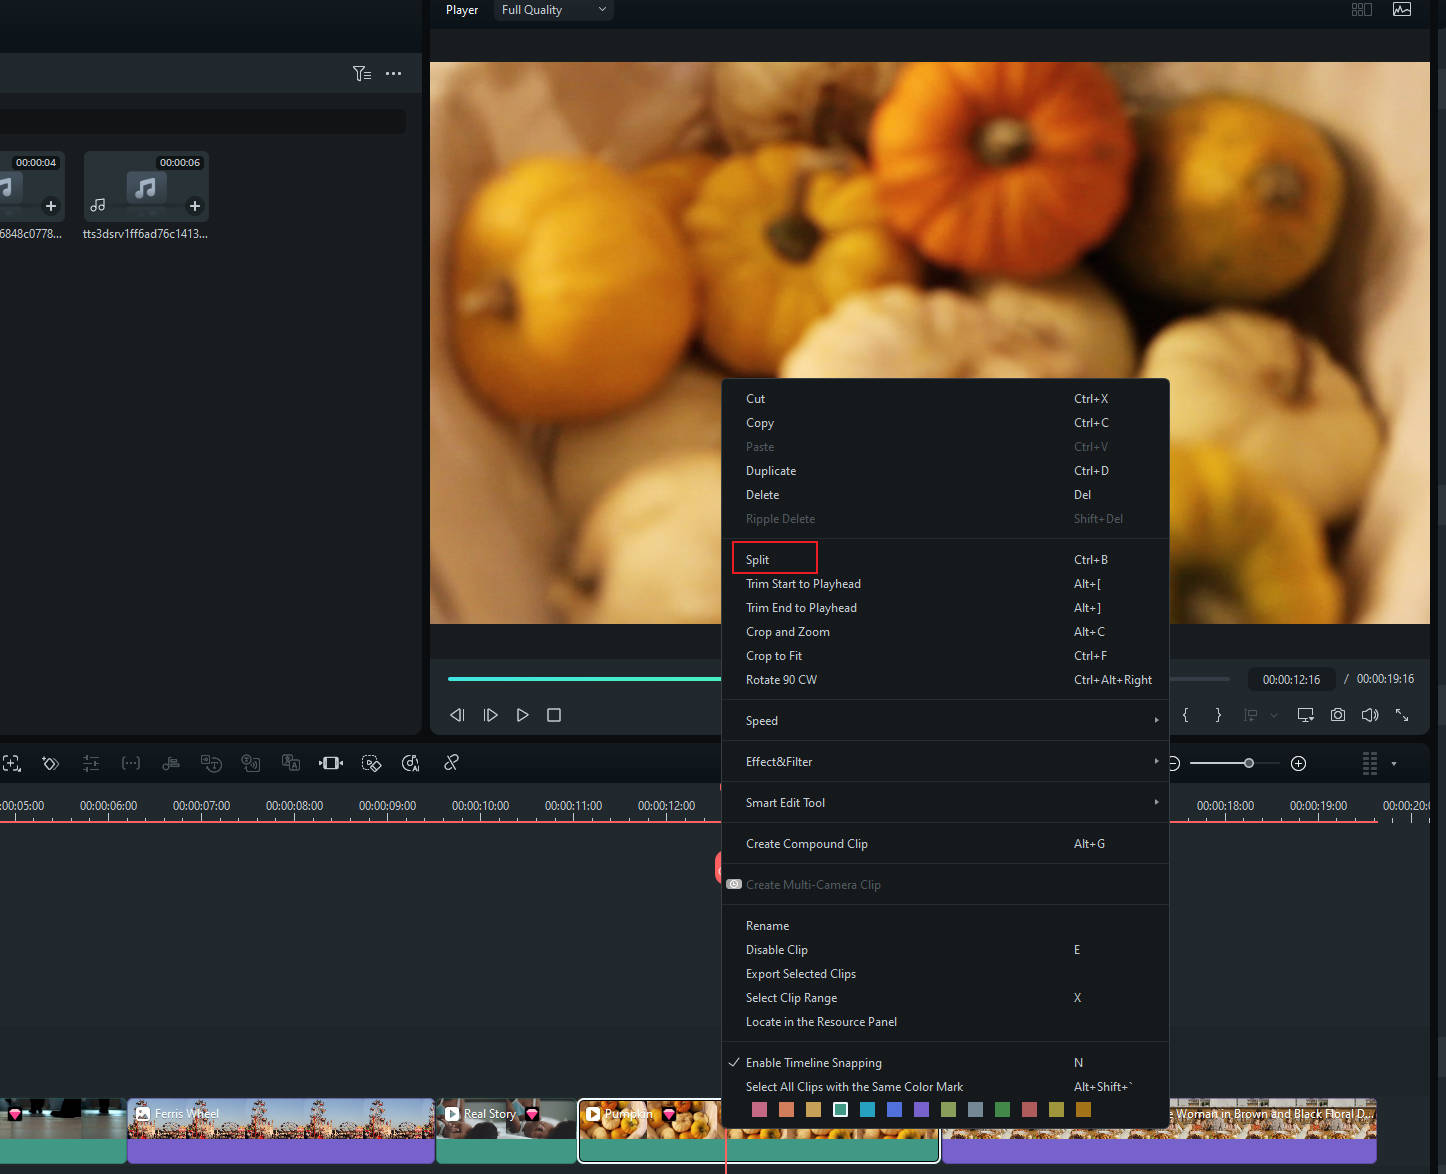
Task: Expand the Smart Edit Tool submenu
Action: (x=945, y=803)
